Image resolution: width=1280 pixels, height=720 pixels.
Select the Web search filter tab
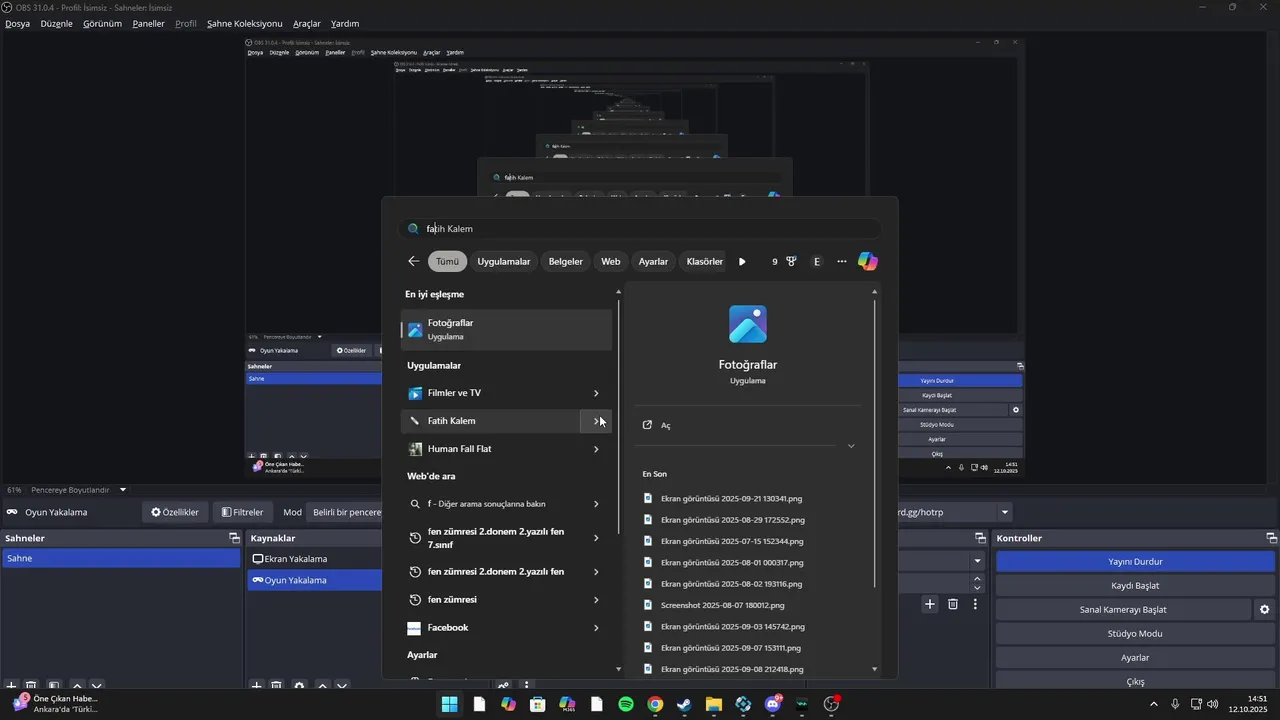tap(611, 261)
